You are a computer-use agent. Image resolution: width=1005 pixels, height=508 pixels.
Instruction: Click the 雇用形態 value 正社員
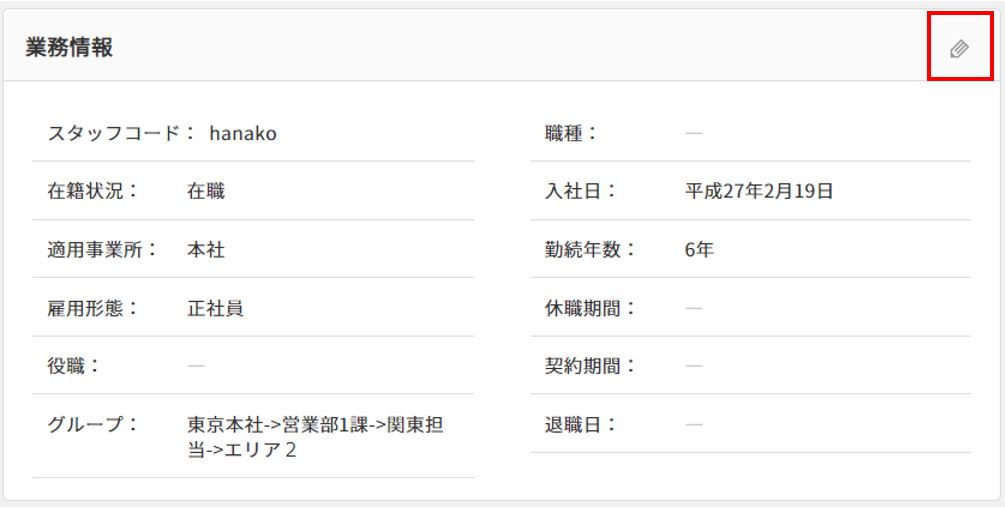point(215,308)
